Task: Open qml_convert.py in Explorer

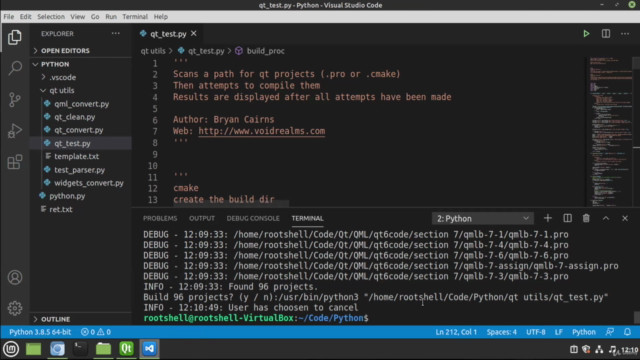Action: pos(82,104)
